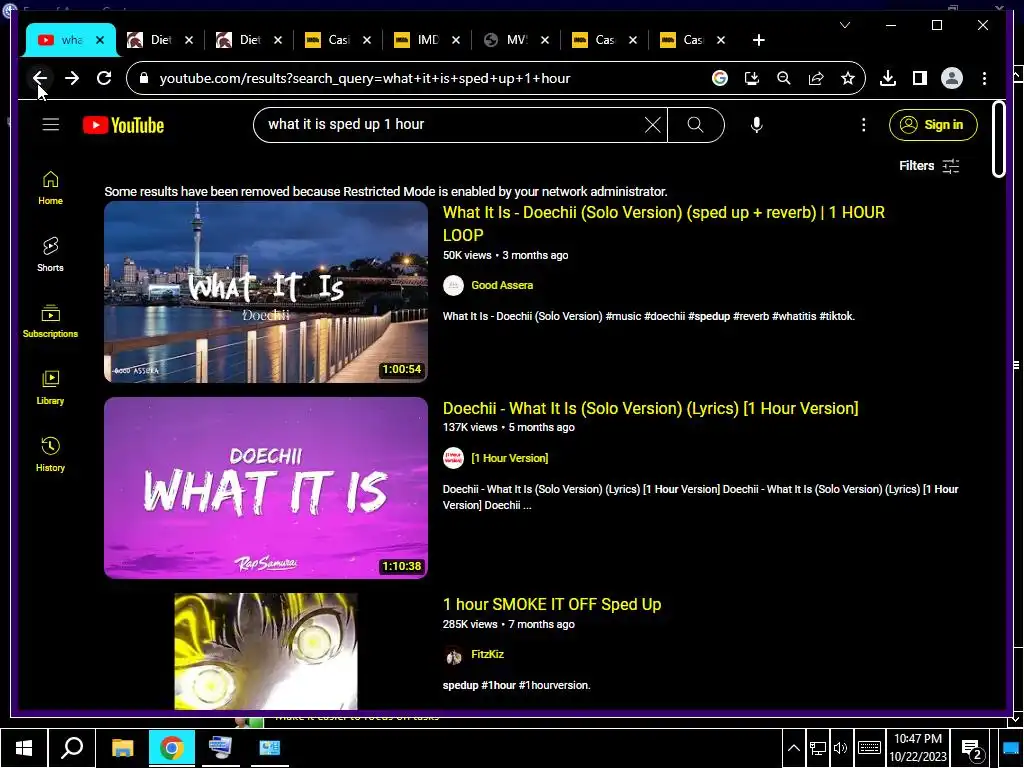
Task: Open Home in YouTube sidebar
Action: (50, 188)
